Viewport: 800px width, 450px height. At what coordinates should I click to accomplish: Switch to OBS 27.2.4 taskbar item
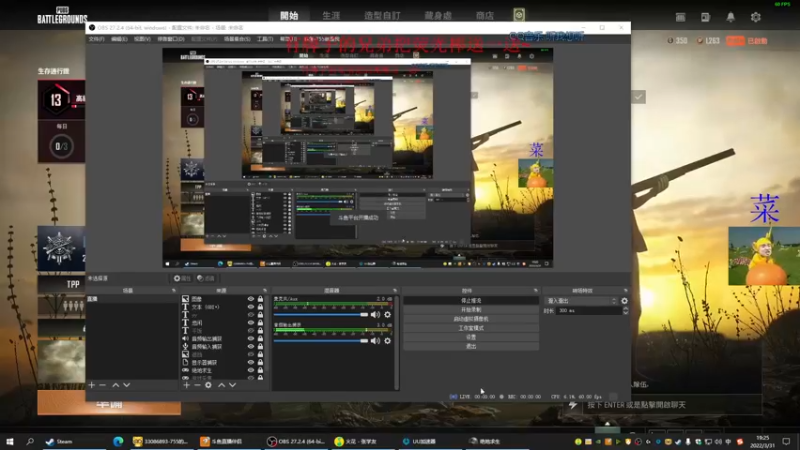(x=296, y=441)
